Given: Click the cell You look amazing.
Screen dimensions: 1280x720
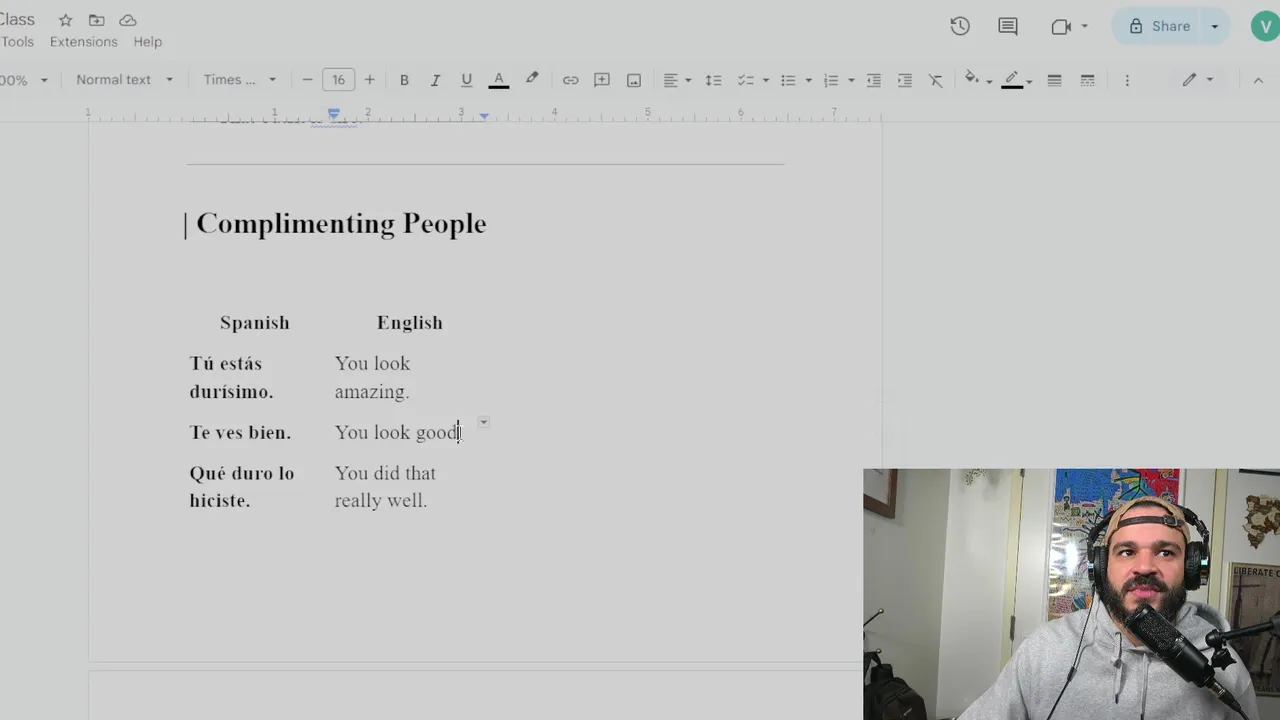Looking at the screenshot, I should 373,377.
